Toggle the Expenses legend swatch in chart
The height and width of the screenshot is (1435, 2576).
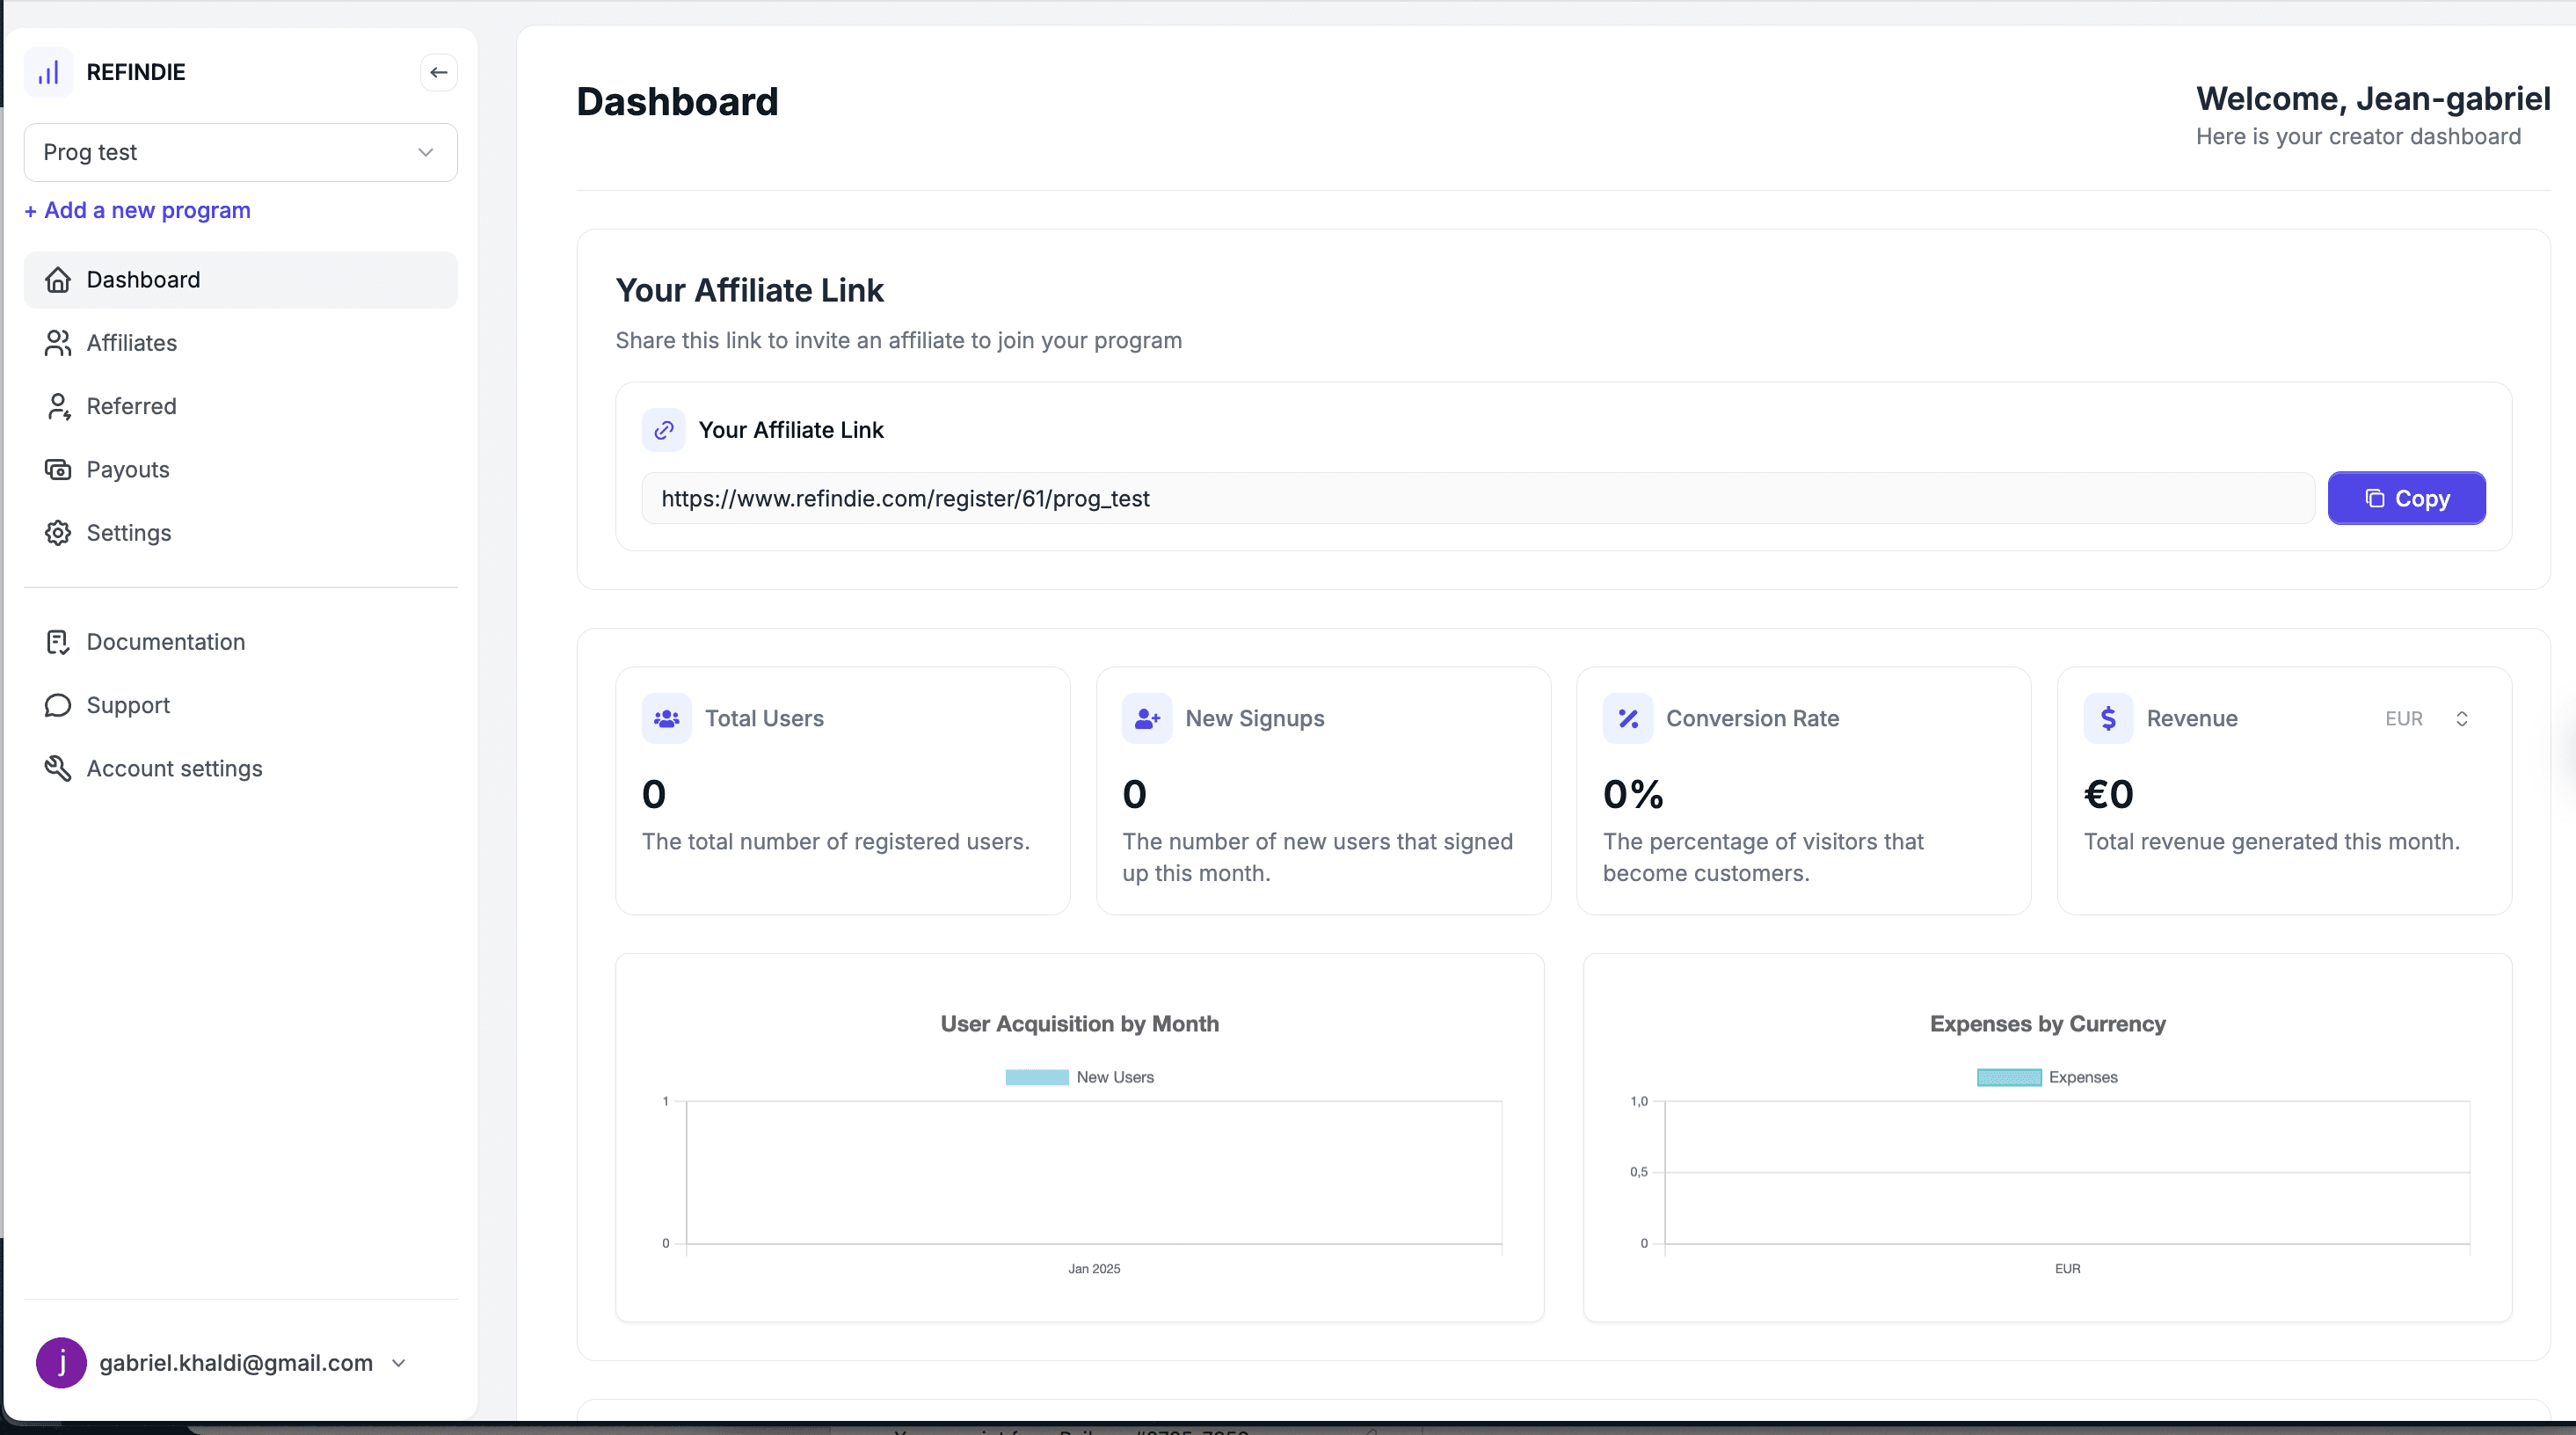[2008, 1077]
